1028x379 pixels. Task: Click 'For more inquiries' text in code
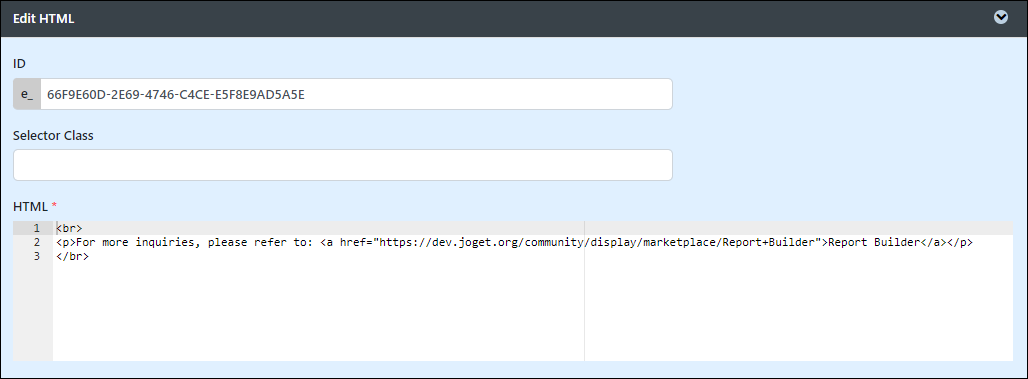[x=136, y=243]
